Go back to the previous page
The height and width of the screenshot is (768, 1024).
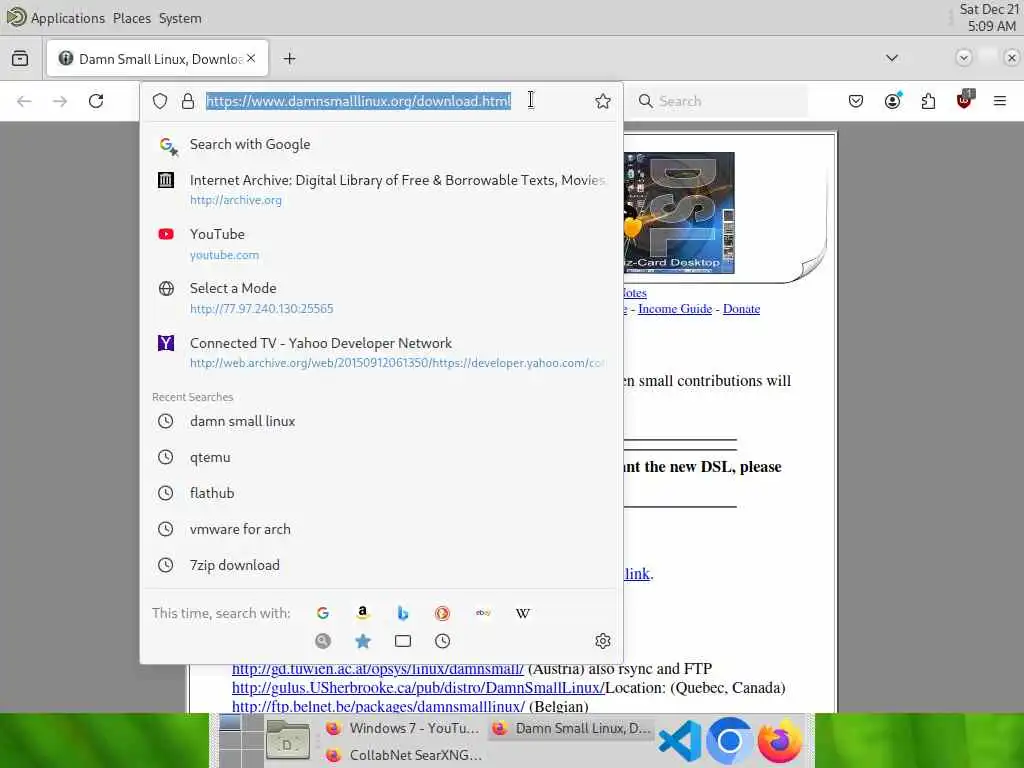tap(24, 101)
